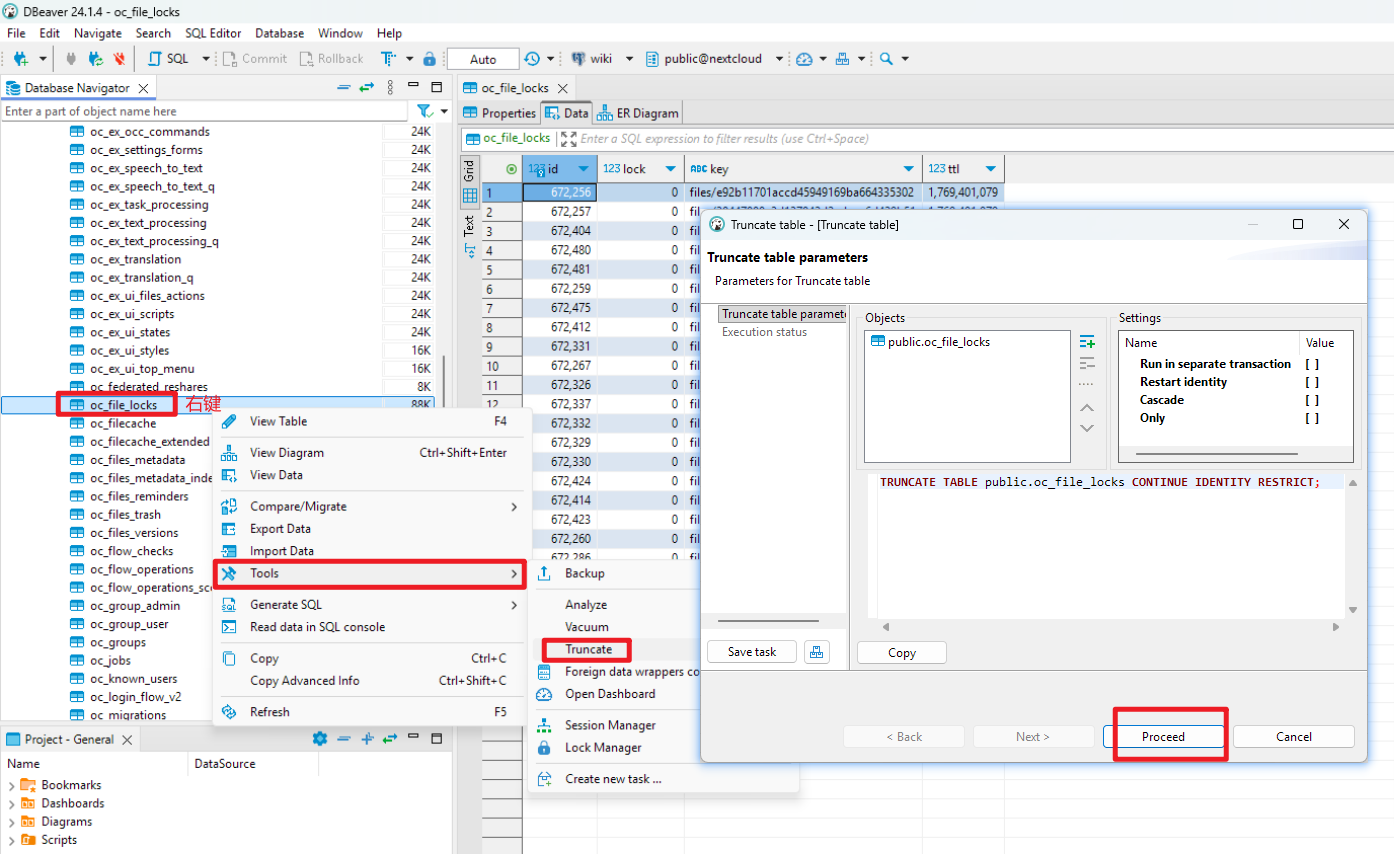
Task: Switch to the ER Diagram tab
Action: coord(637,112)
